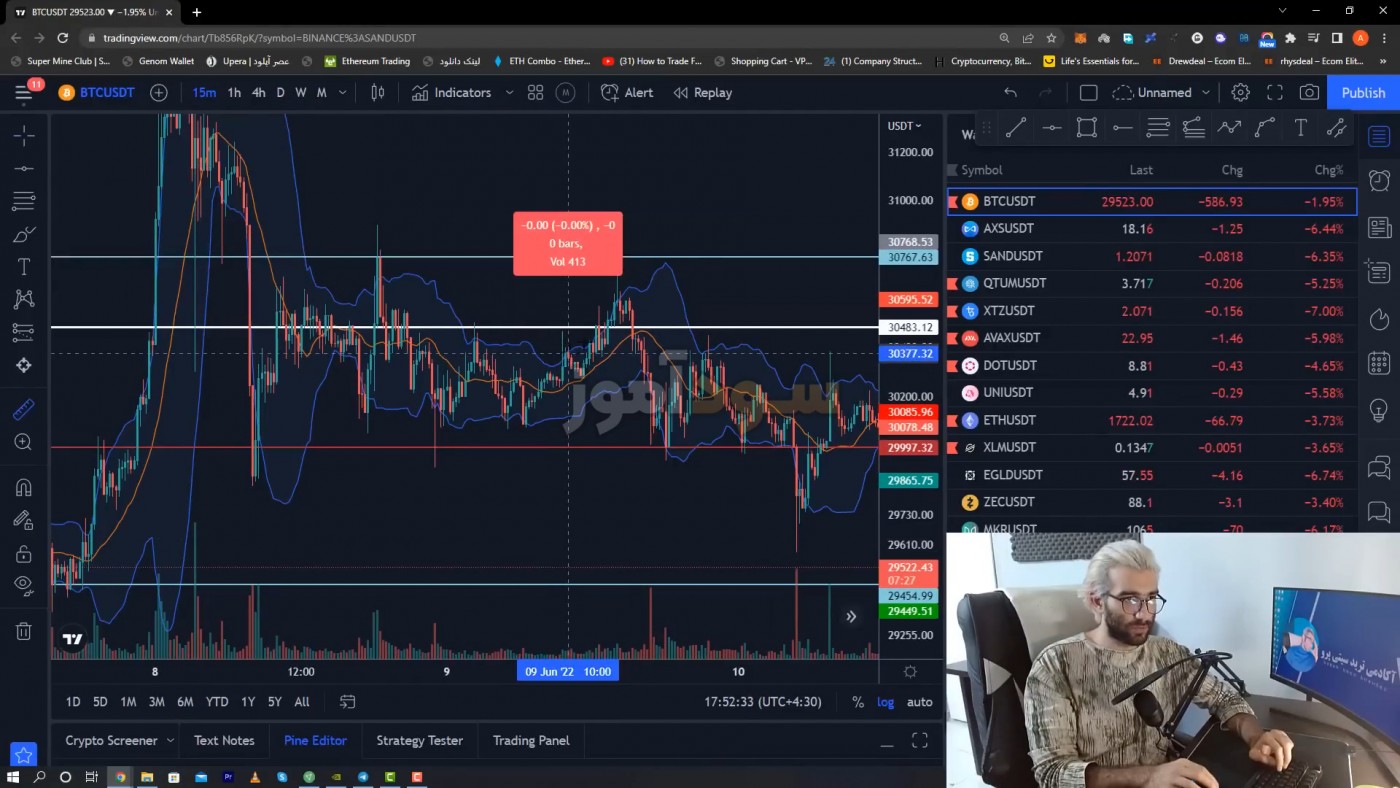Viewport: 1400px width, 788px height.
Task: Expand the timeframe interval dropdown arrow
Action: point(343,93)
